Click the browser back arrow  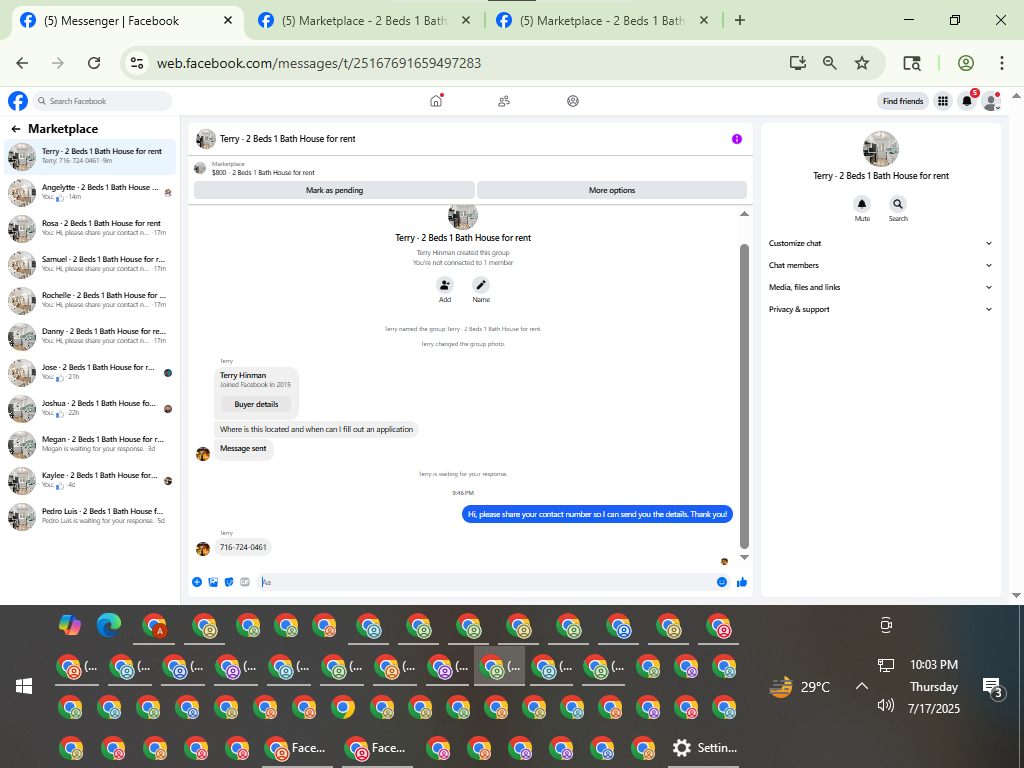pyautogui.click(x=22, y=63)
